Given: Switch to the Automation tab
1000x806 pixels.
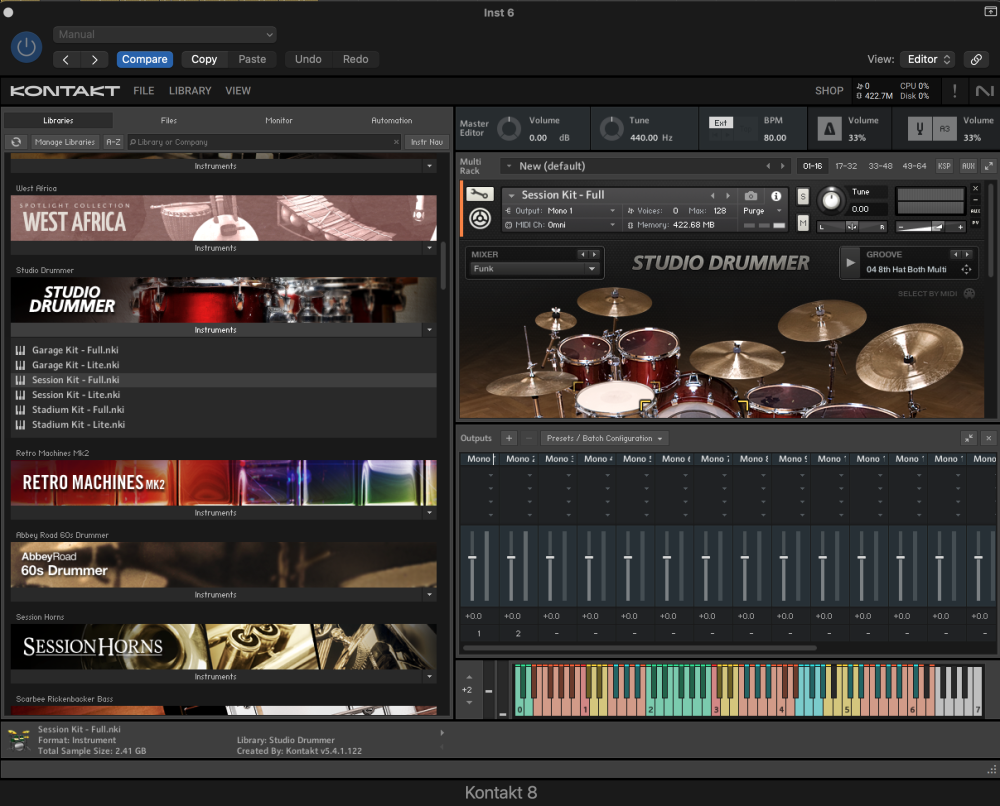Looking at the screenshot, I should (x=392, y=121).
